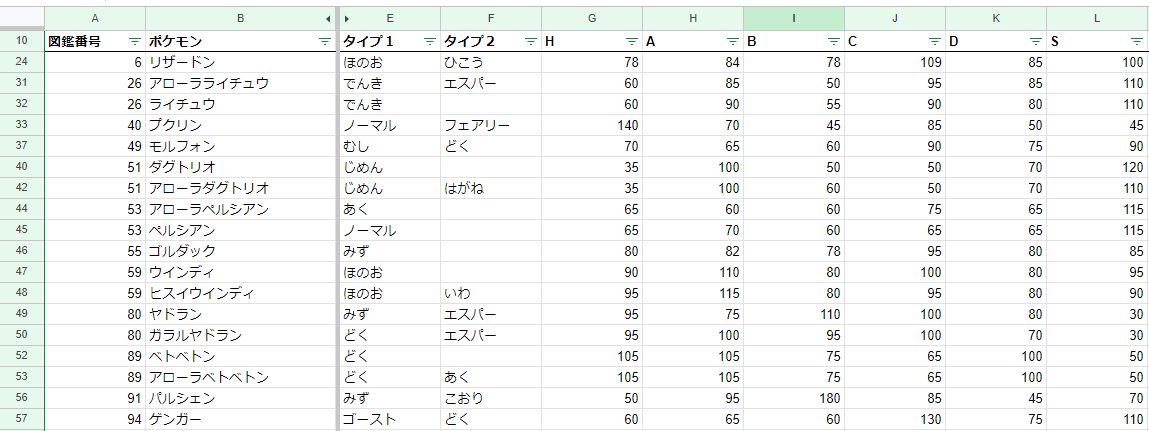Click the タイプ1 filter icon

pos(430,41)
